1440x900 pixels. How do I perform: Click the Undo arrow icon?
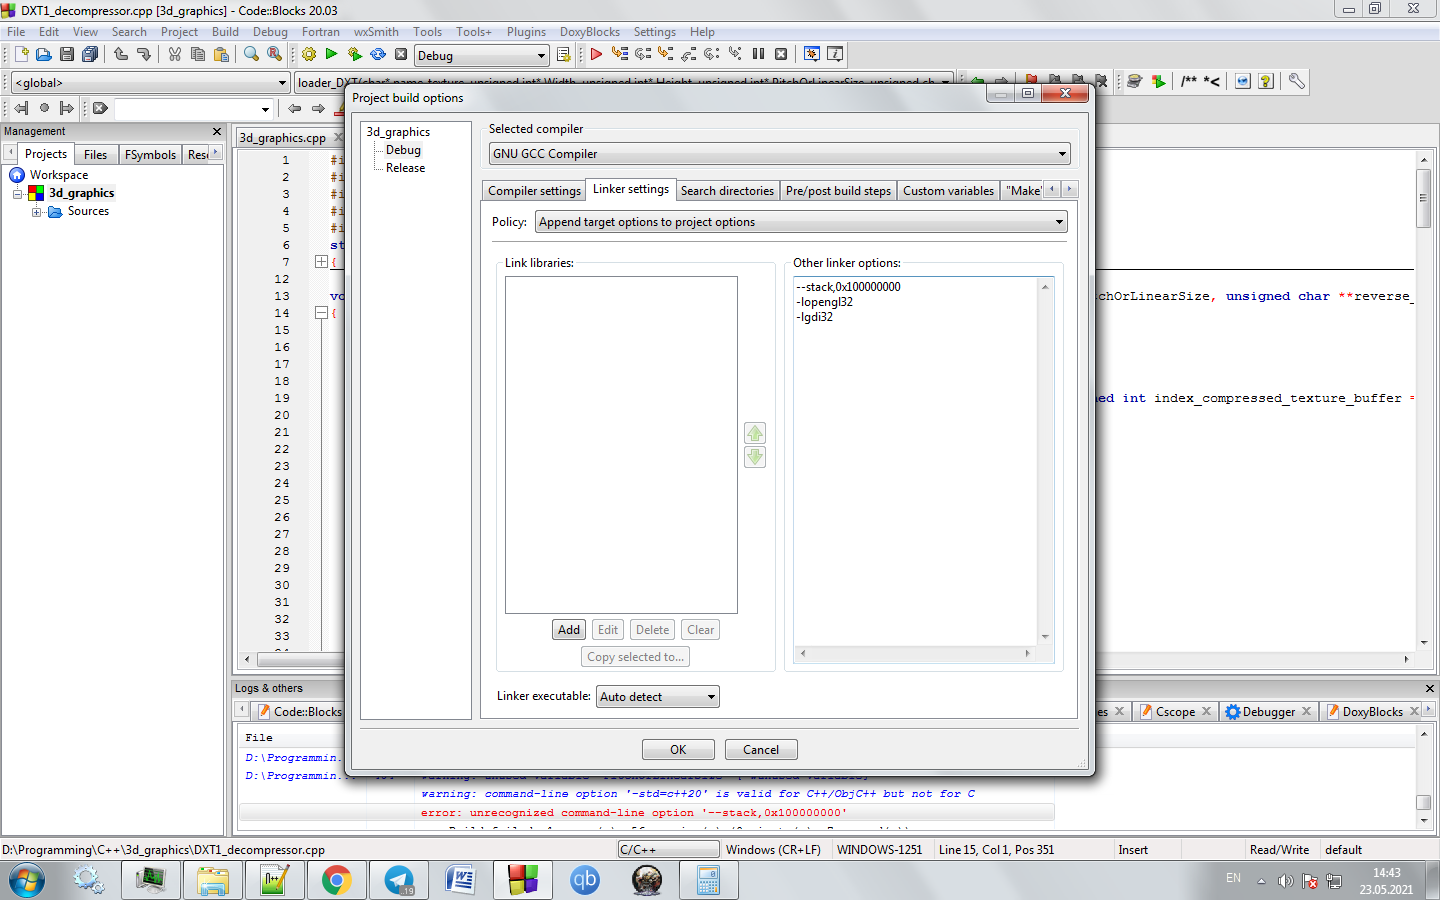120,55
